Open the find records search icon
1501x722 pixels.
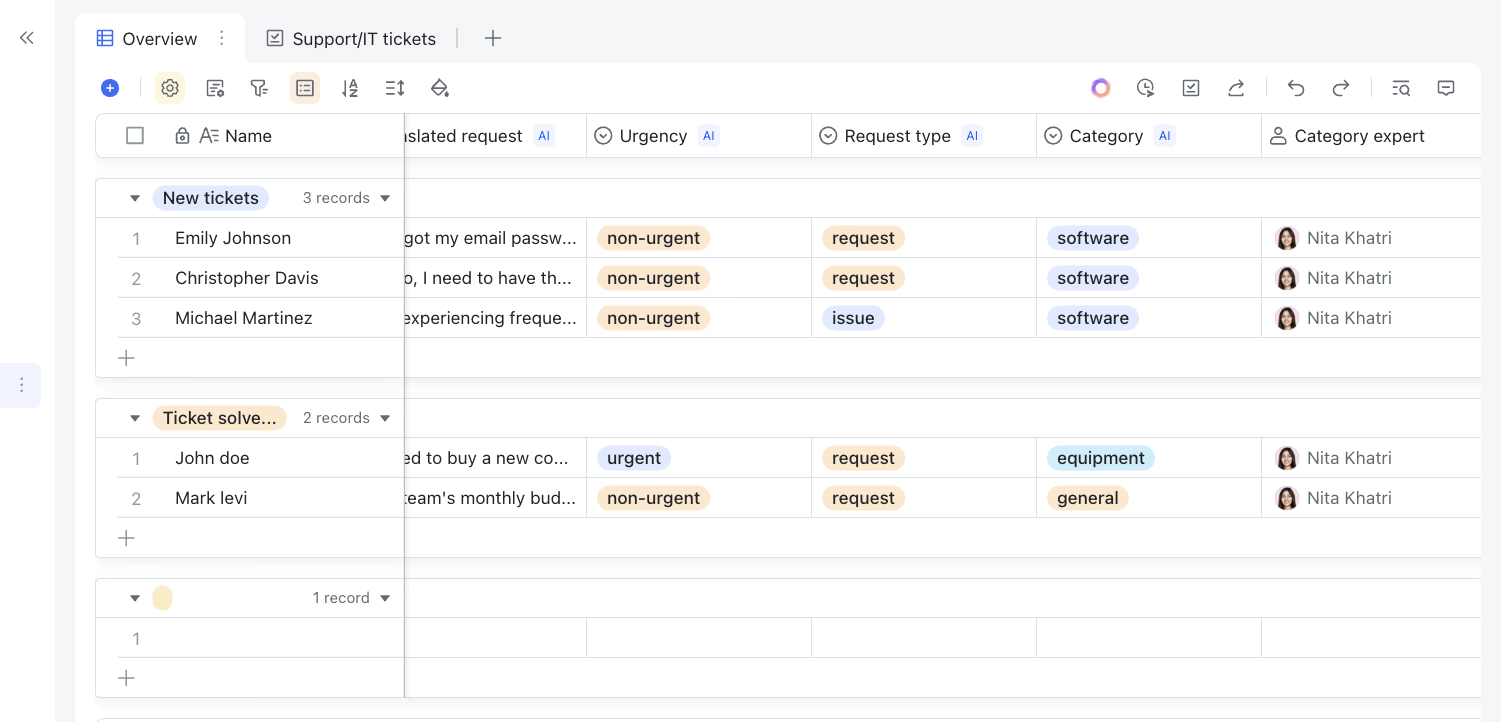(x=1401, y=88)
